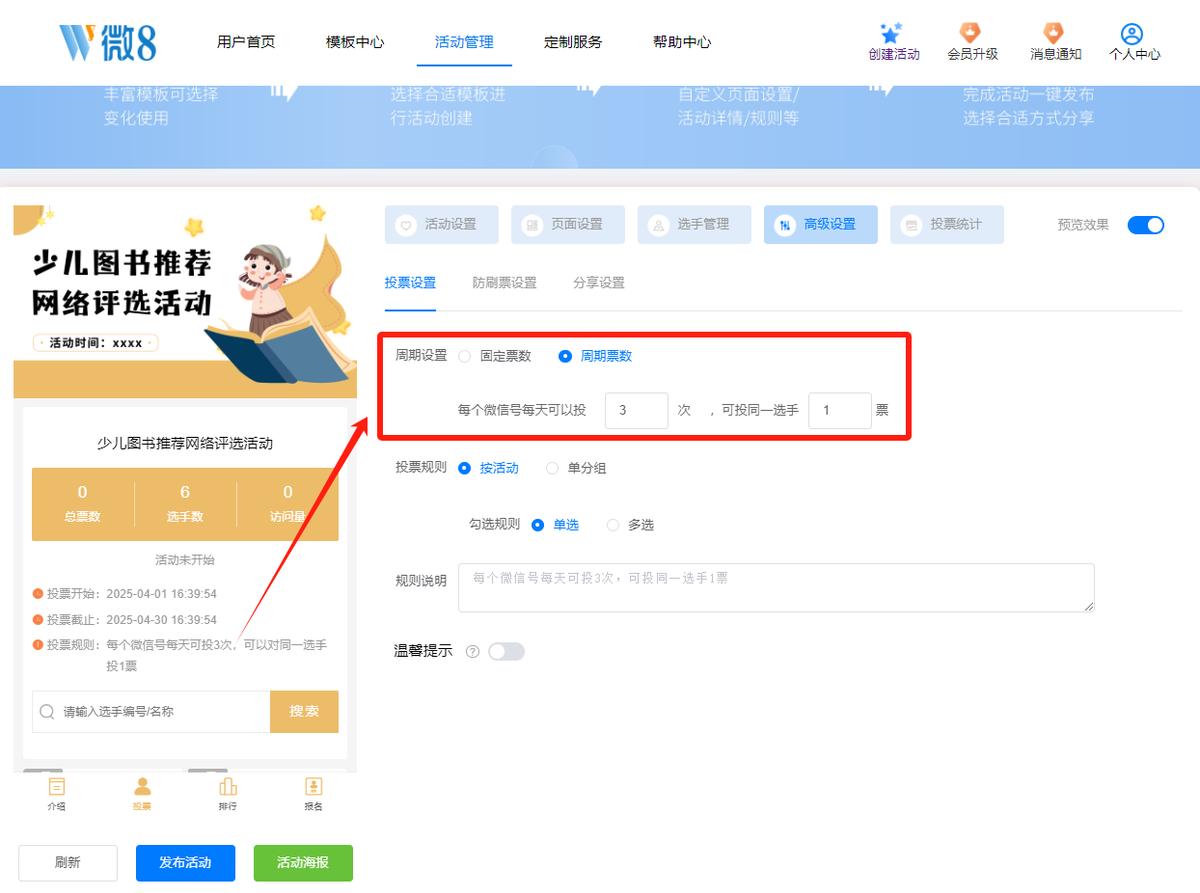The image size is (1200, 893).
Task: Click the 规则说明 text area
Action: (776, 587)
